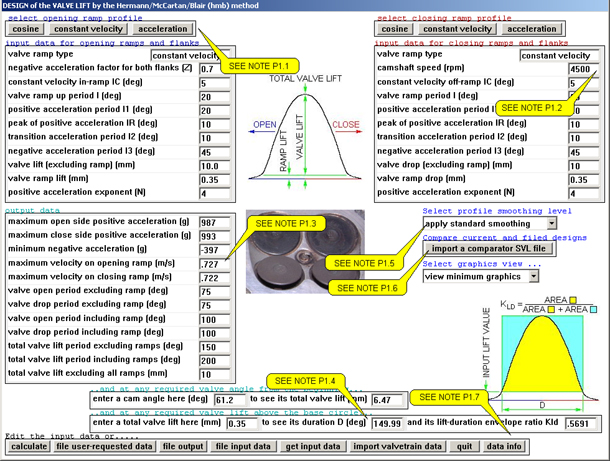Click valve ramp drop field

click(x=584, y=180)
